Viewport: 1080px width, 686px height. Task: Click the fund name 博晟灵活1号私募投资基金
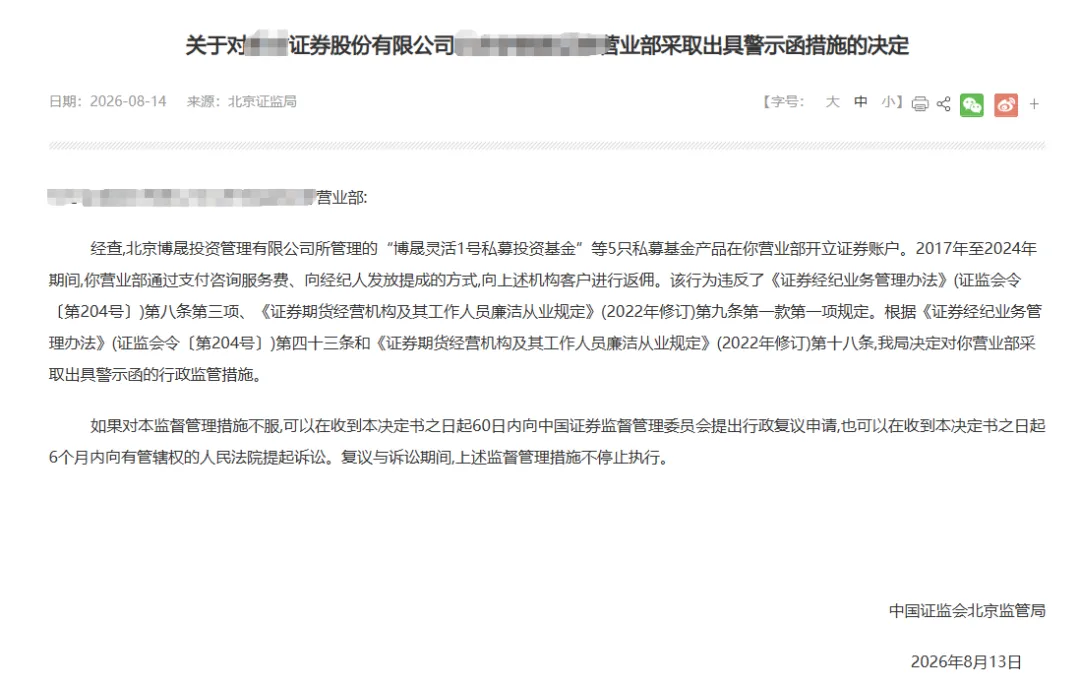pyautogui.click(x=484, y=249)
